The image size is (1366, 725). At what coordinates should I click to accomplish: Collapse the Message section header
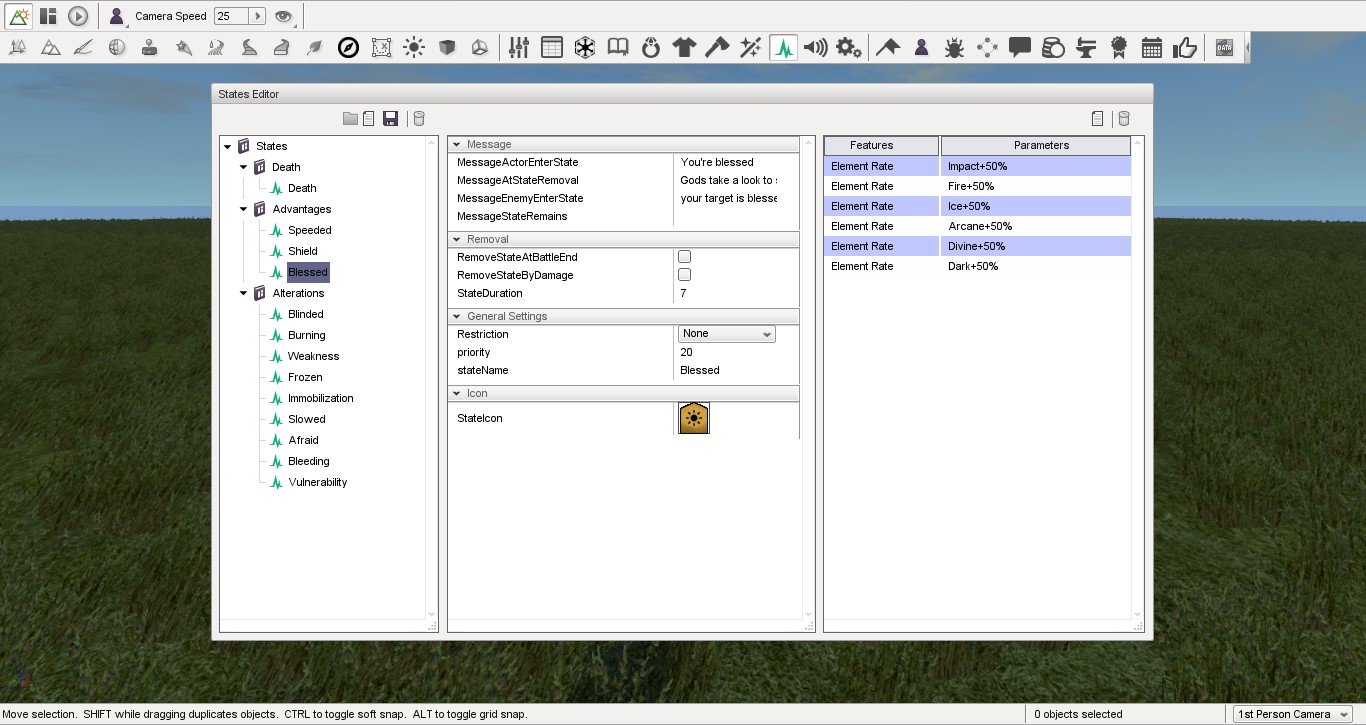click(x=458, y=143)
